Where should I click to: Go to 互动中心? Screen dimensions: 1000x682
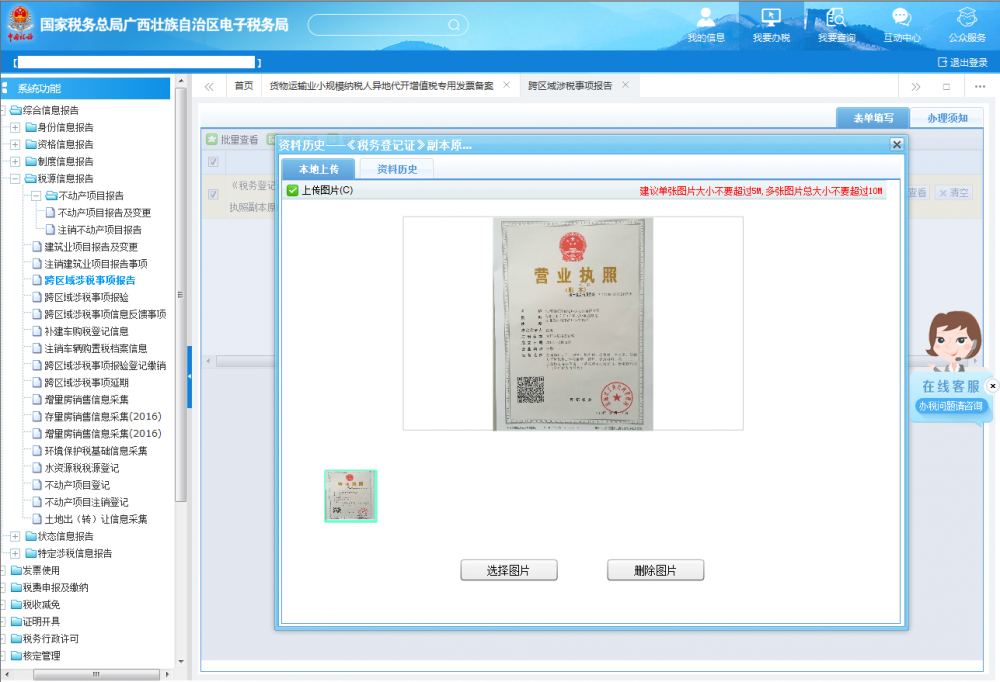tap(901, 24)
